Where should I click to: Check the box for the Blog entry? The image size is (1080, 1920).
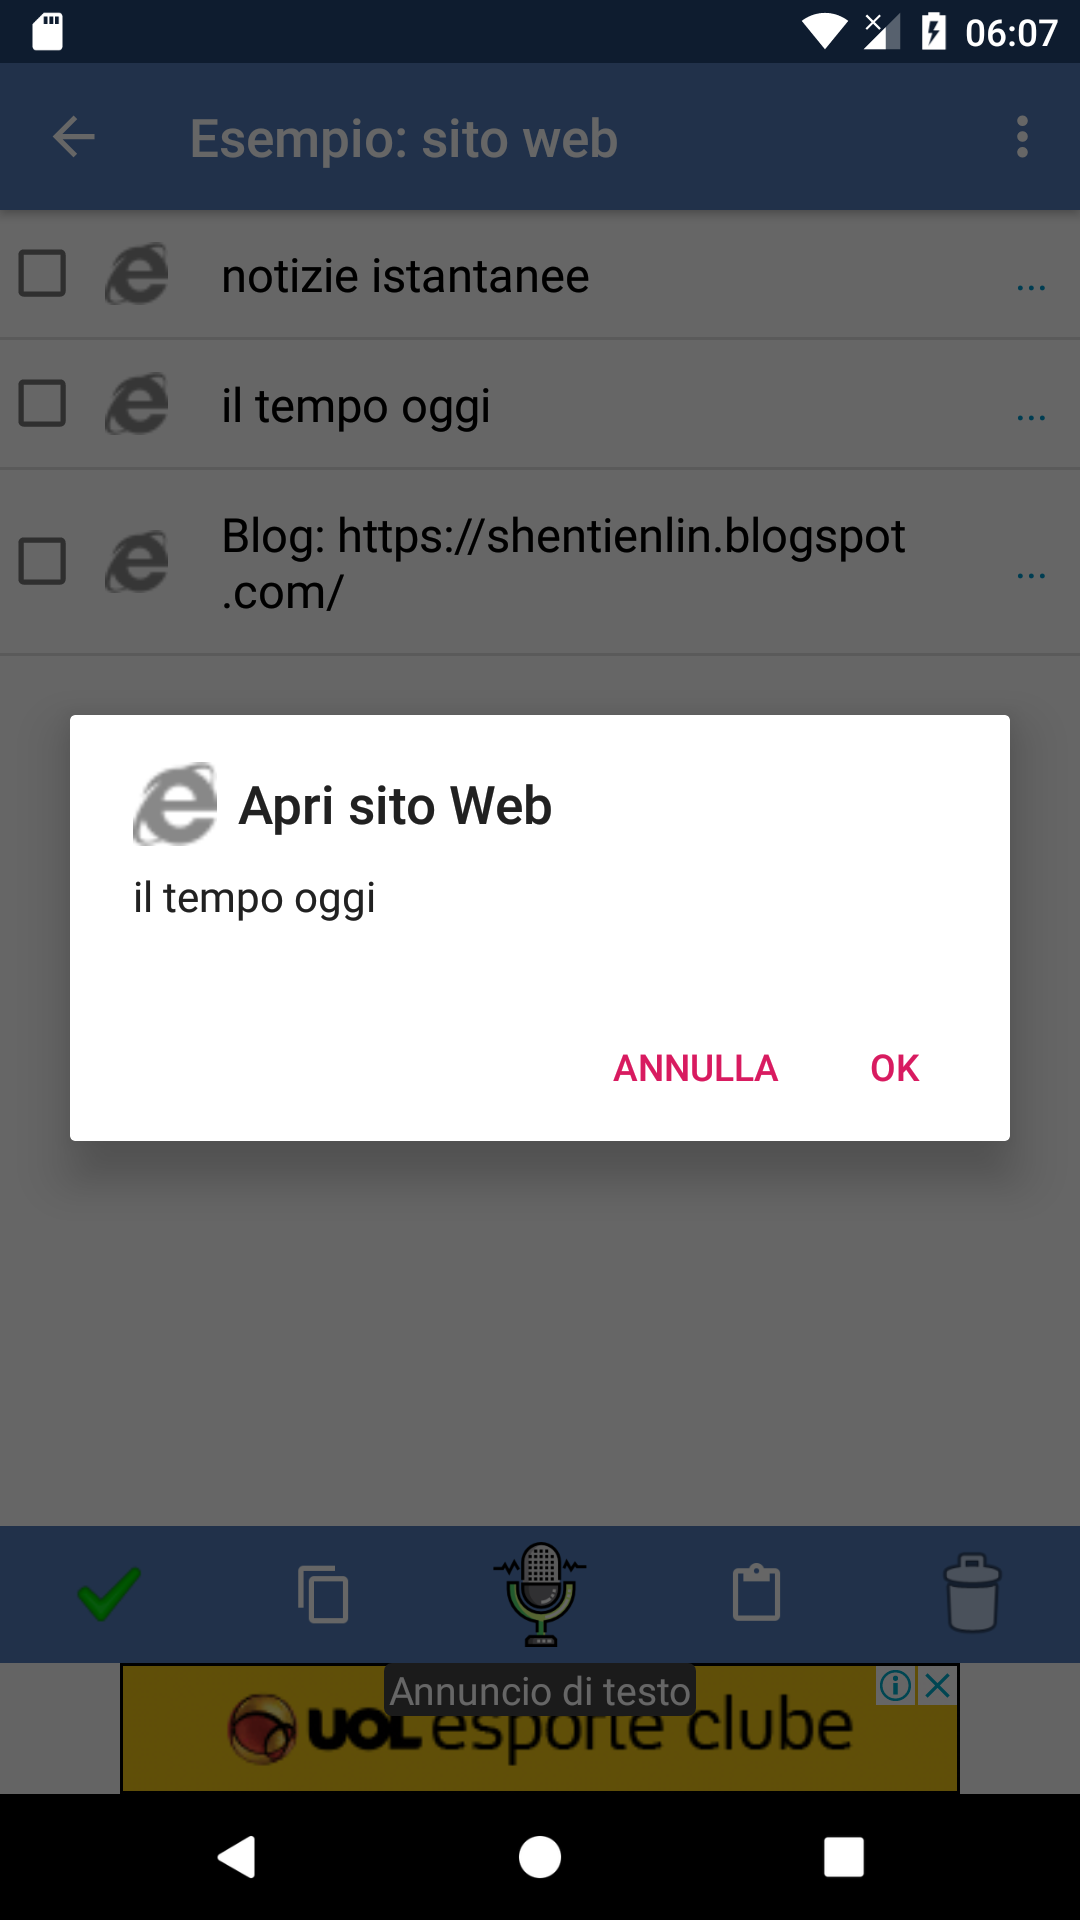point(43,562)
